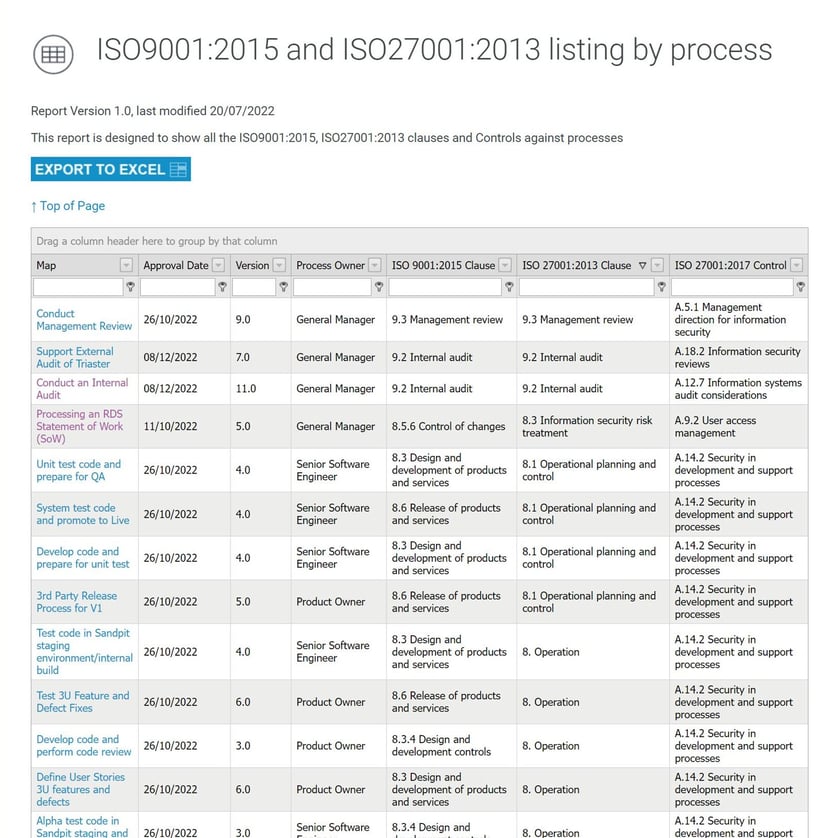
Task: Click the ISO 27001:2017 Control filter box
Action: tap(732, 287)
